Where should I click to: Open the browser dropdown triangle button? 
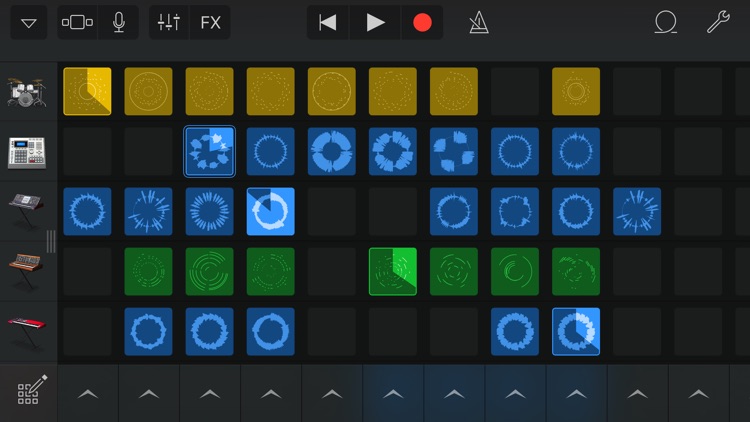click(x=29, y=22)
